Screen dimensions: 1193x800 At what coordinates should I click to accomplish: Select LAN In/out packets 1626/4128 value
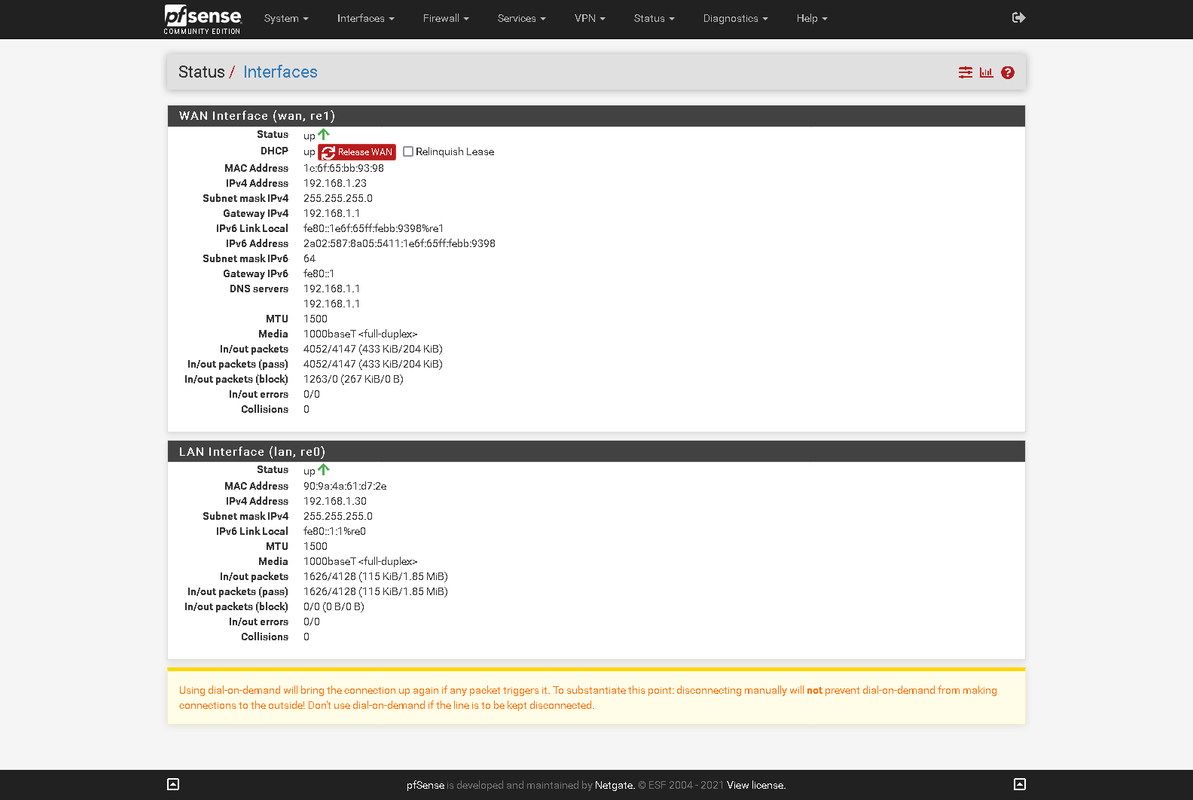click(375, 576)
